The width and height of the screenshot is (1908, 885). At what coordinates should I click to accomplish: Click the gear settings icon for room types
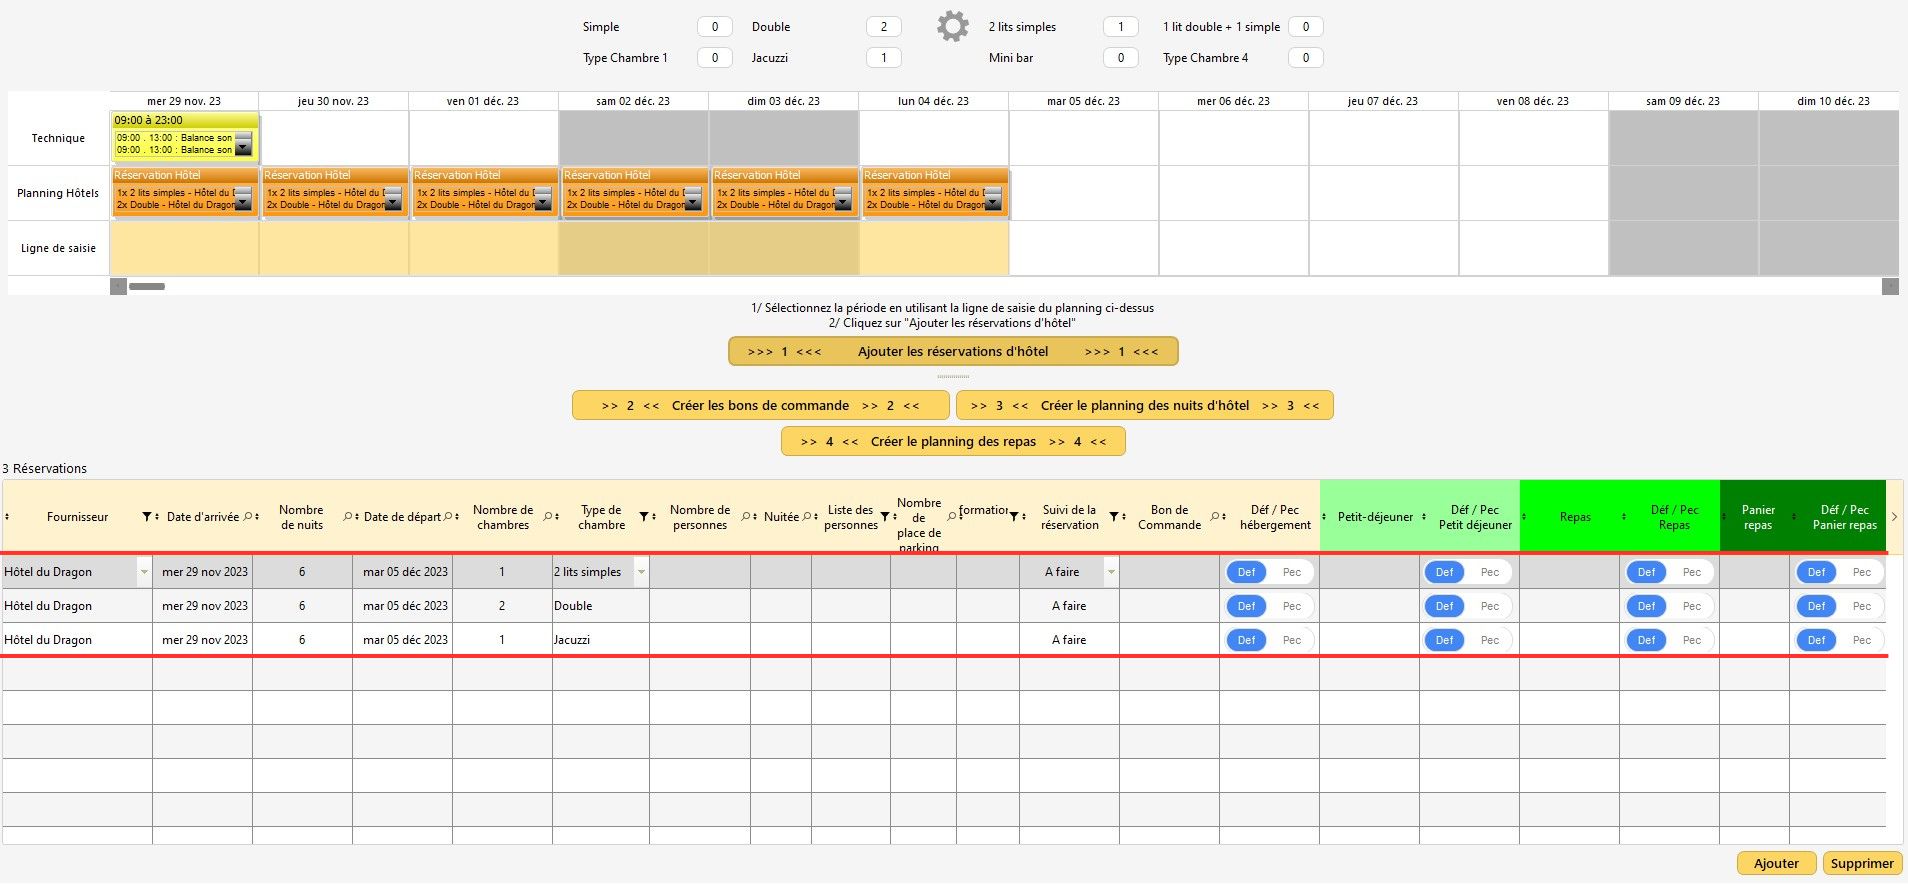point(952,27)
